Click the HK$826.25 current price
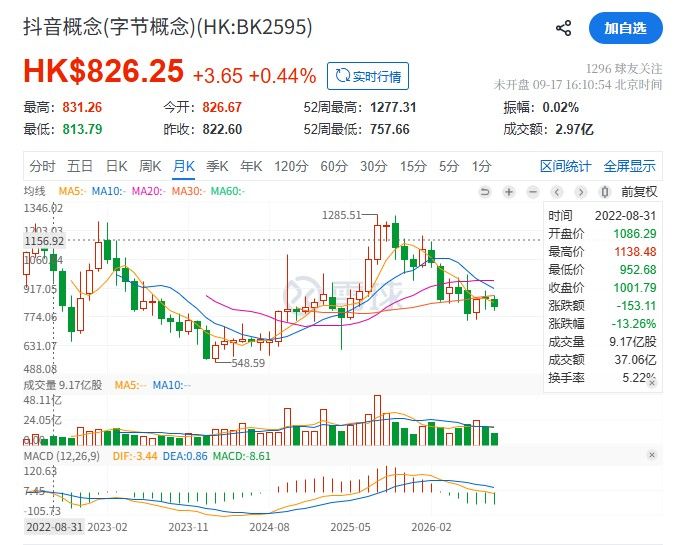 point(103,71)
